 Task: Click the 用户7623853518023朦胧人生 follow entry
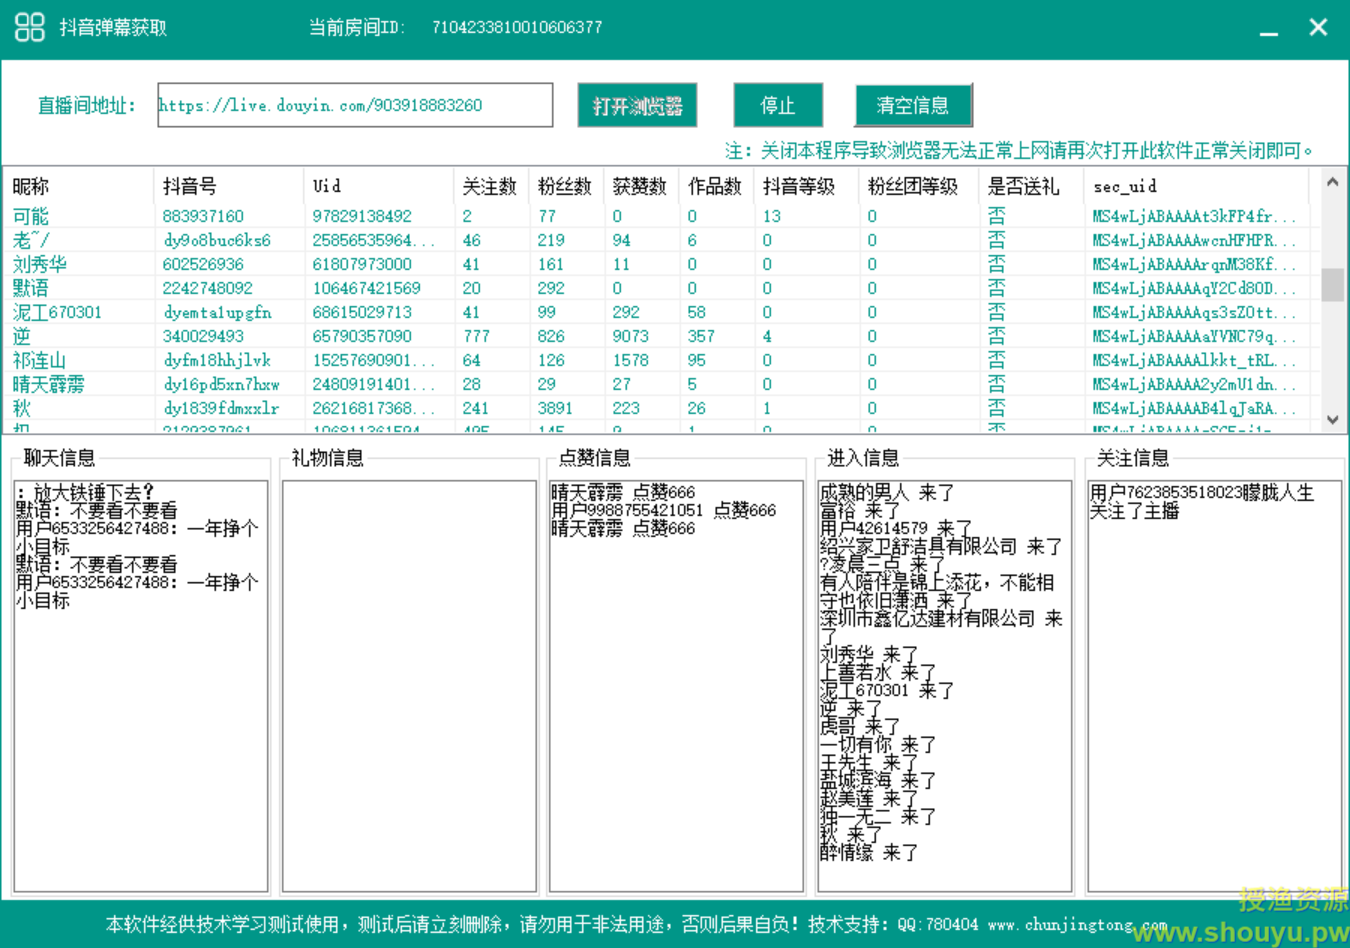pos(1202,501)
